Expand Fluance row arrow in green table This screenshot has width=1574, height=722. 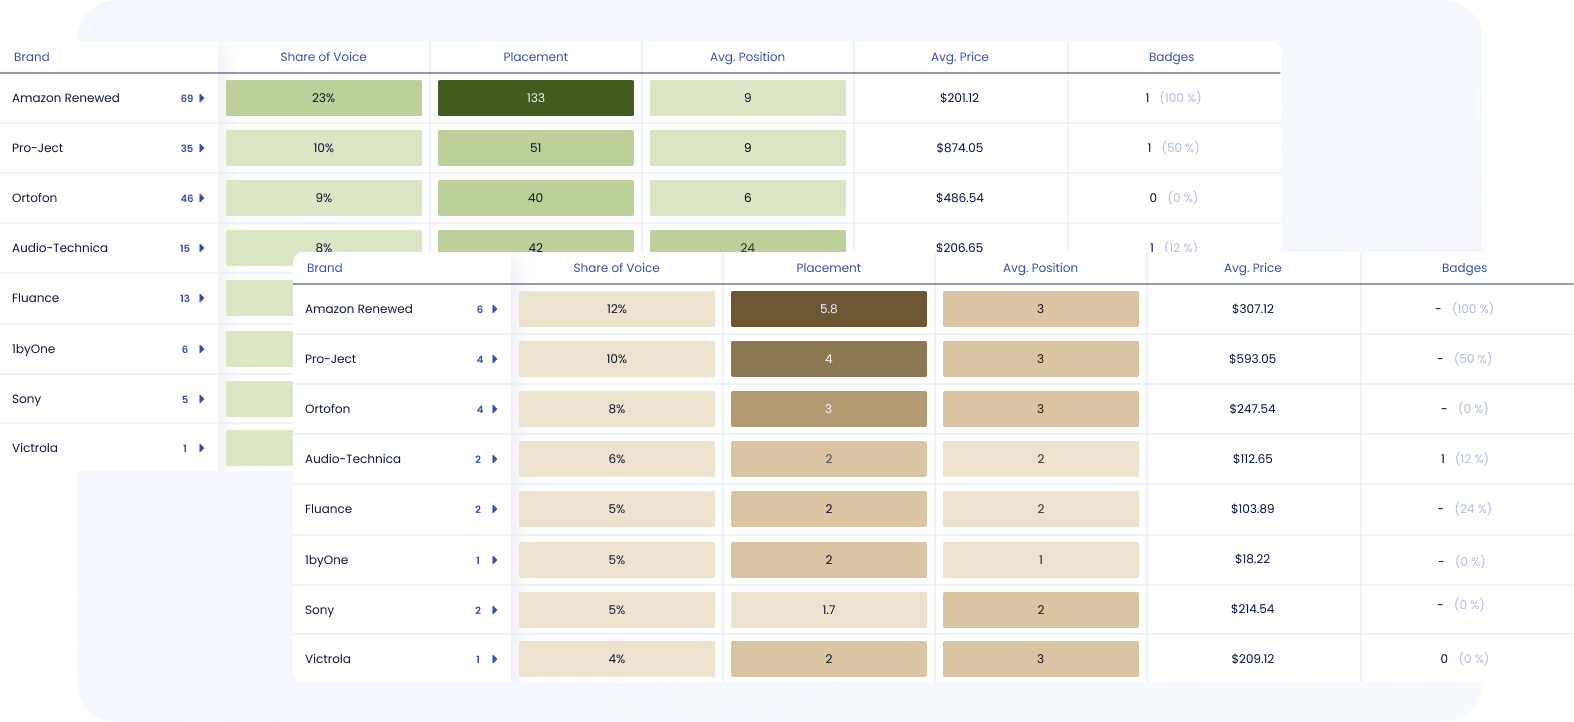(x=202, y=298)
